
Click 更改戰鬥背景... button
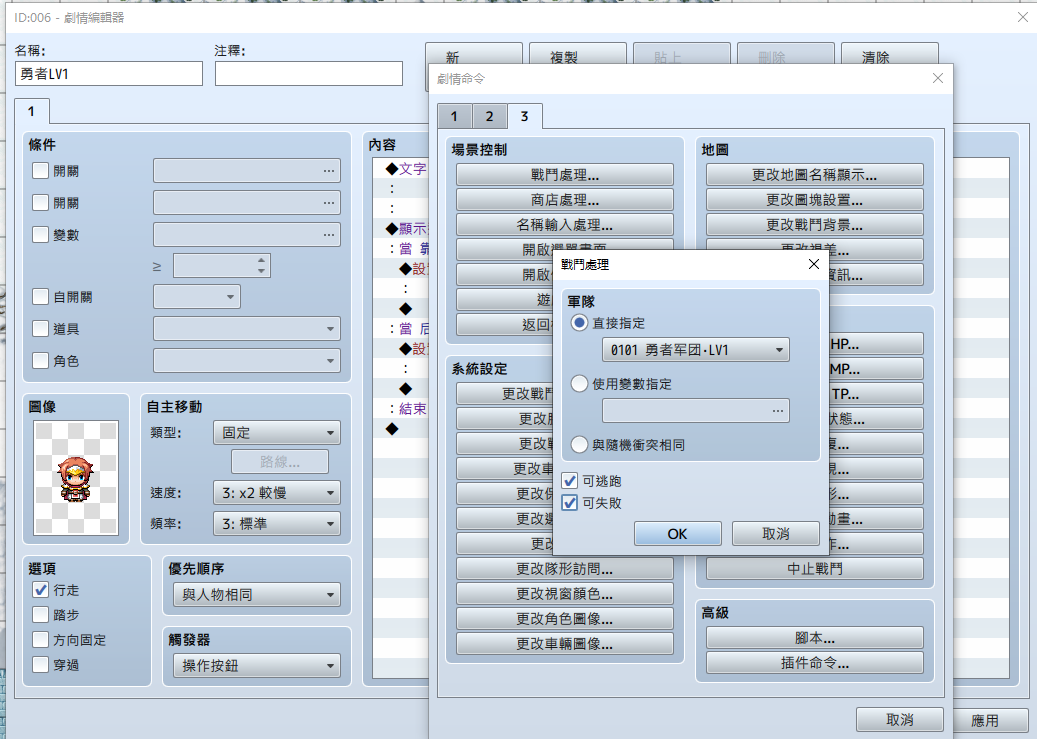pyautogui.click(x=815, y=225)
